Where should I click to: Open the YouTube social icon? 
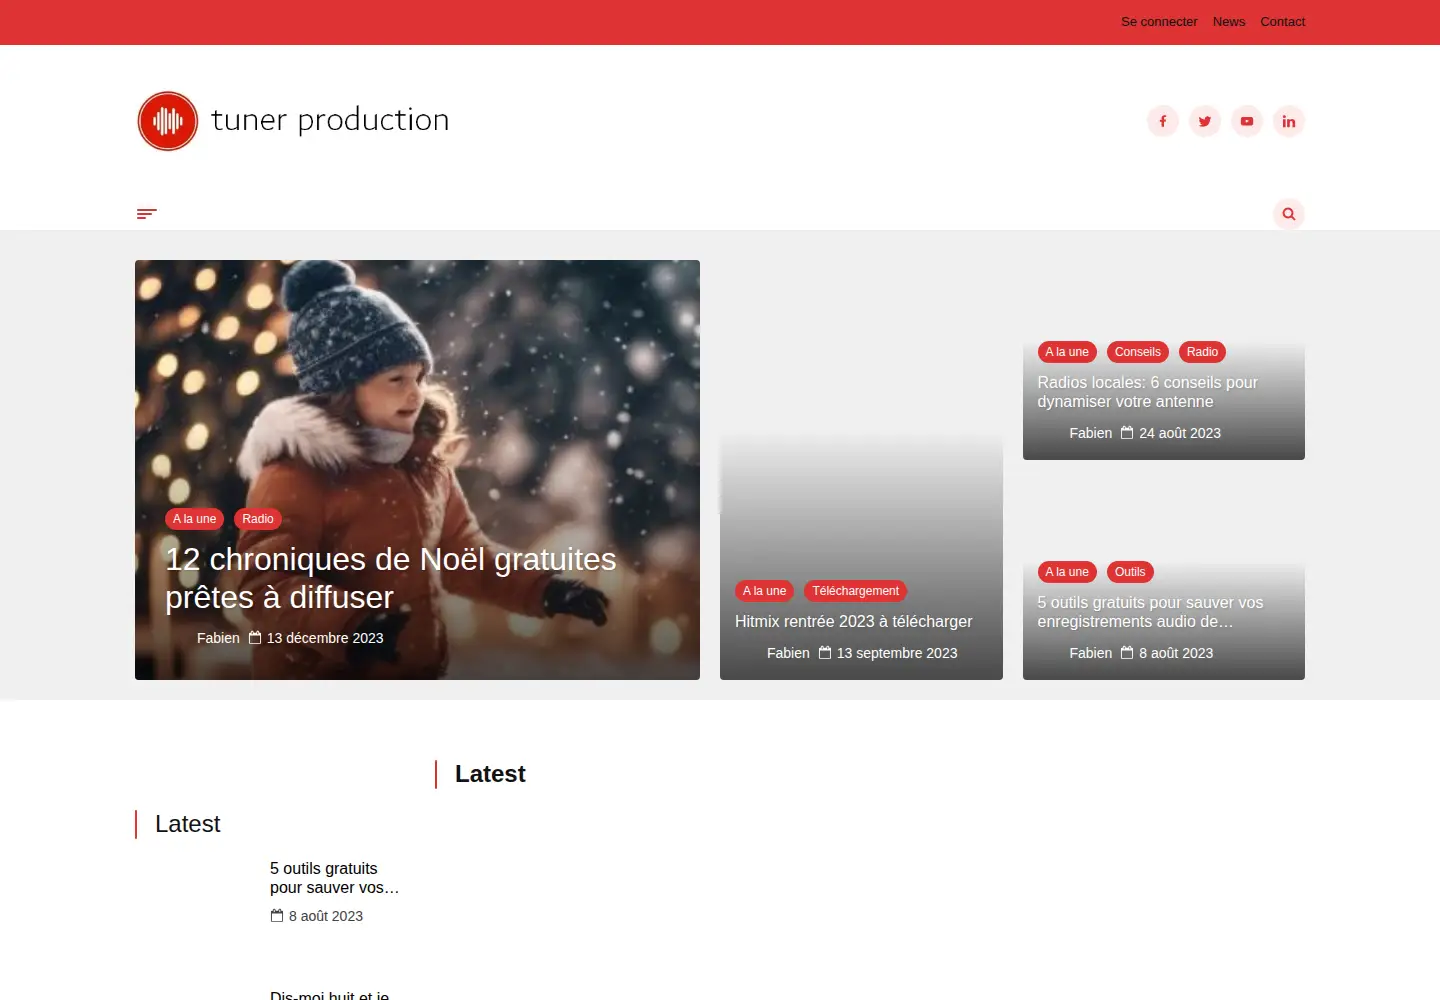(1247, 121)
